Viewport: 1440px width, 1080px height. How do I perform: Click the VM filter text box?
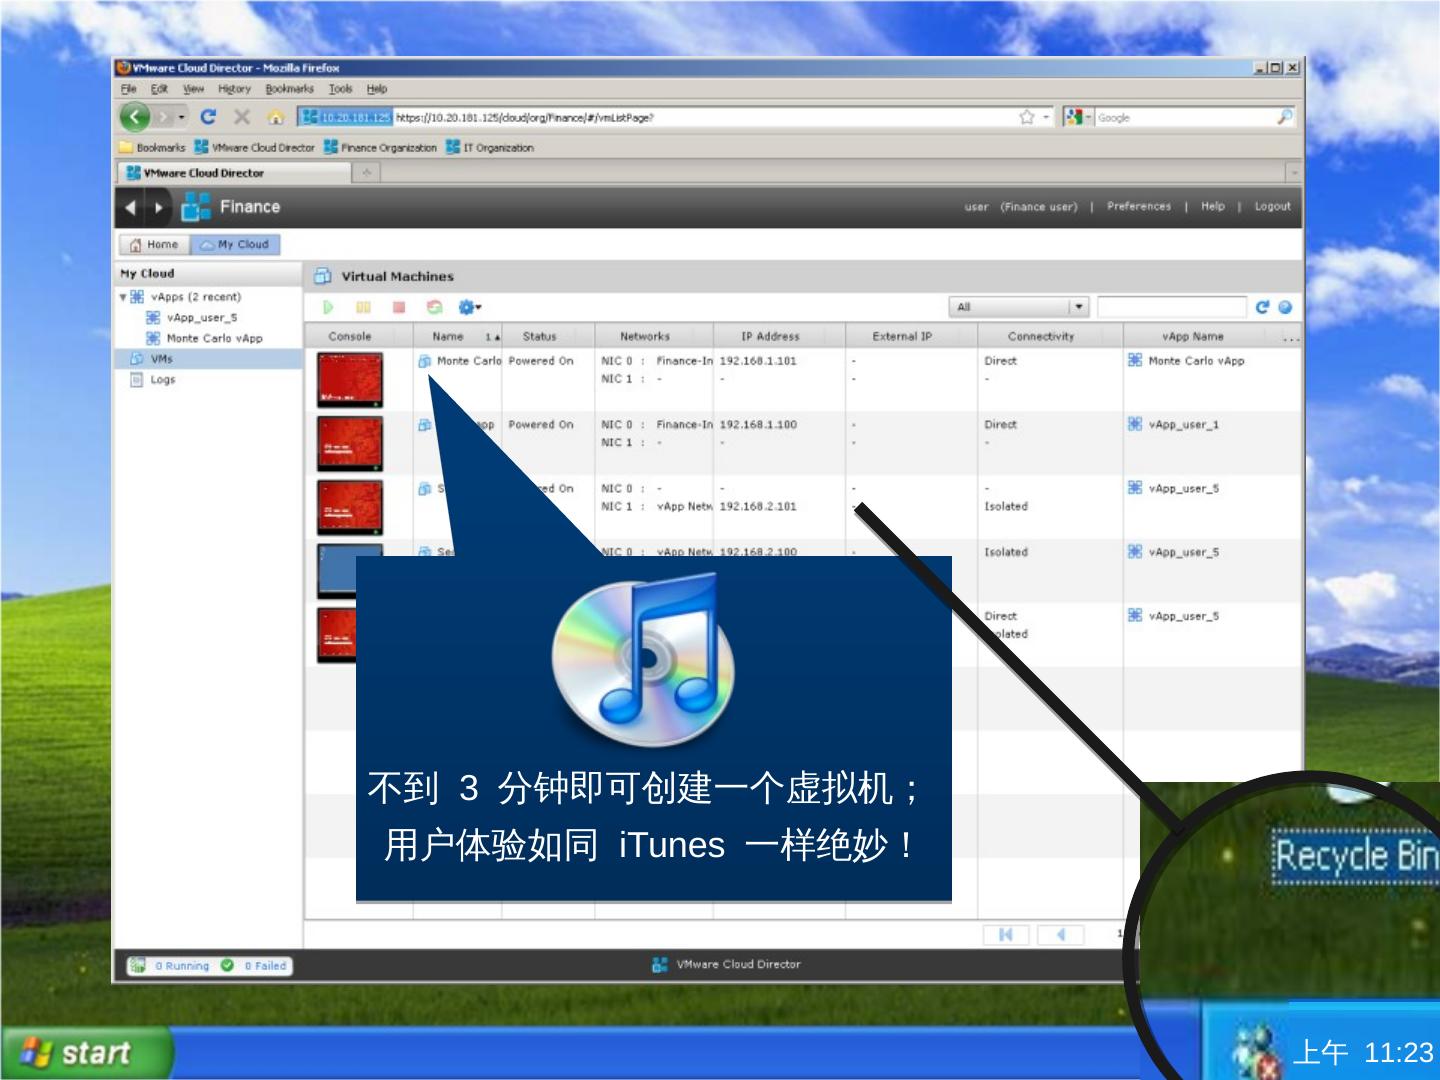point(1171,307)
